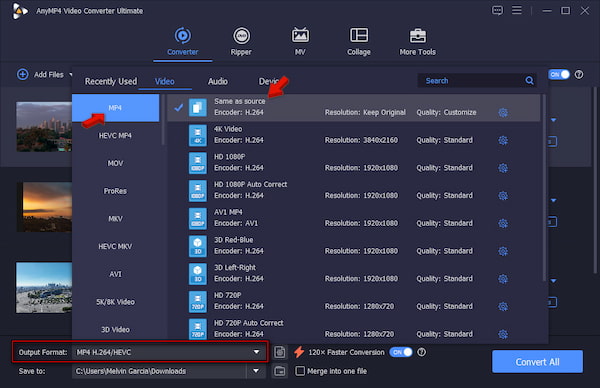Screen dimensions: 600x388
Task: Select HEVC MP4 format
Action: pyautogui.click(x=115, y=135)
